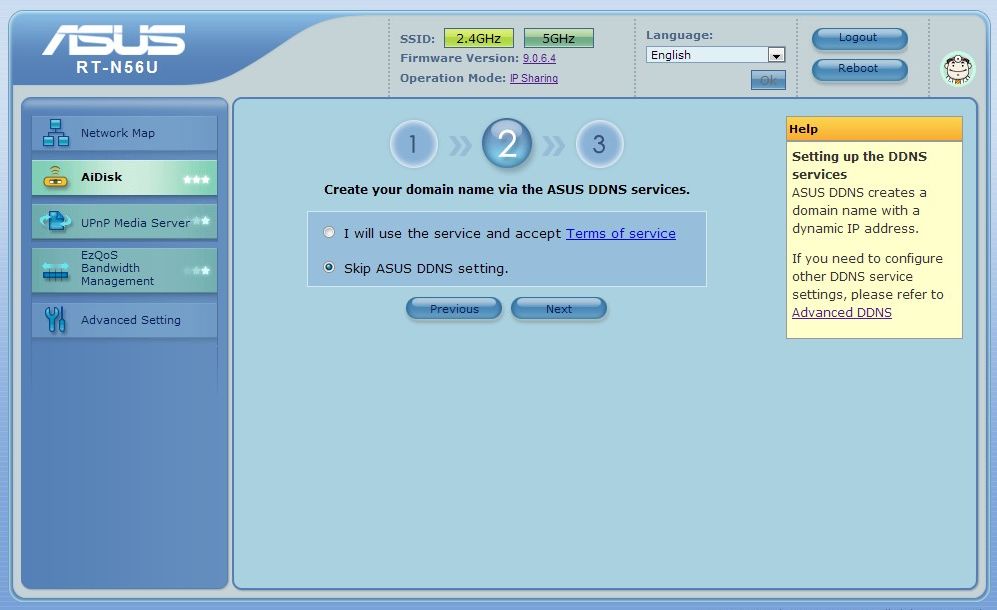Viewport: 997px width, 610px height.
Task: Click the Advanced Setting tools icon
Action: point(55,320)
